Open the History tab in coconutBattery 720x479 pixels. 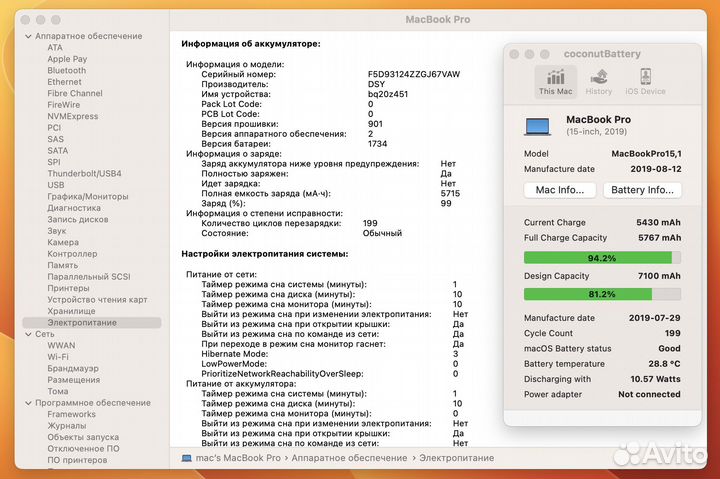(599, 82)
